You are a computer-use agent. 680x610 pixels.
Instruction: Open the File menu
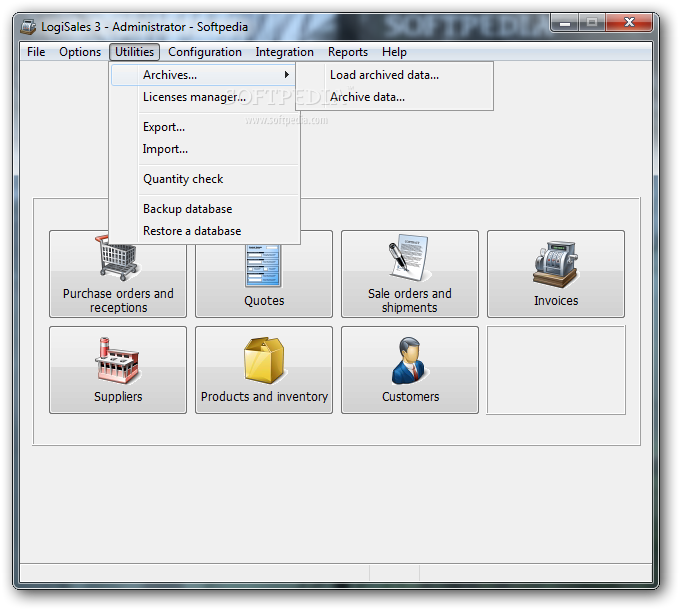coord(36,52)
